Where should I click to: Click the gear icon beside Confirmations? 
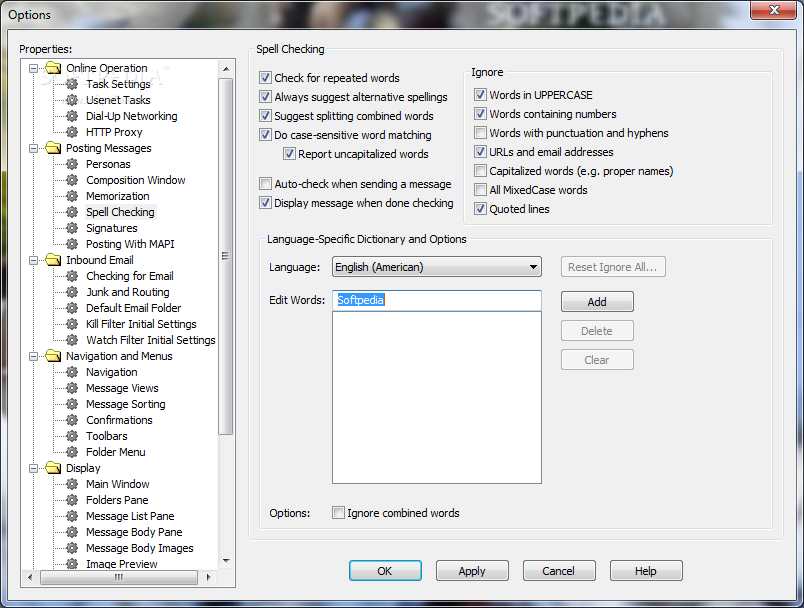pos(72,420)
